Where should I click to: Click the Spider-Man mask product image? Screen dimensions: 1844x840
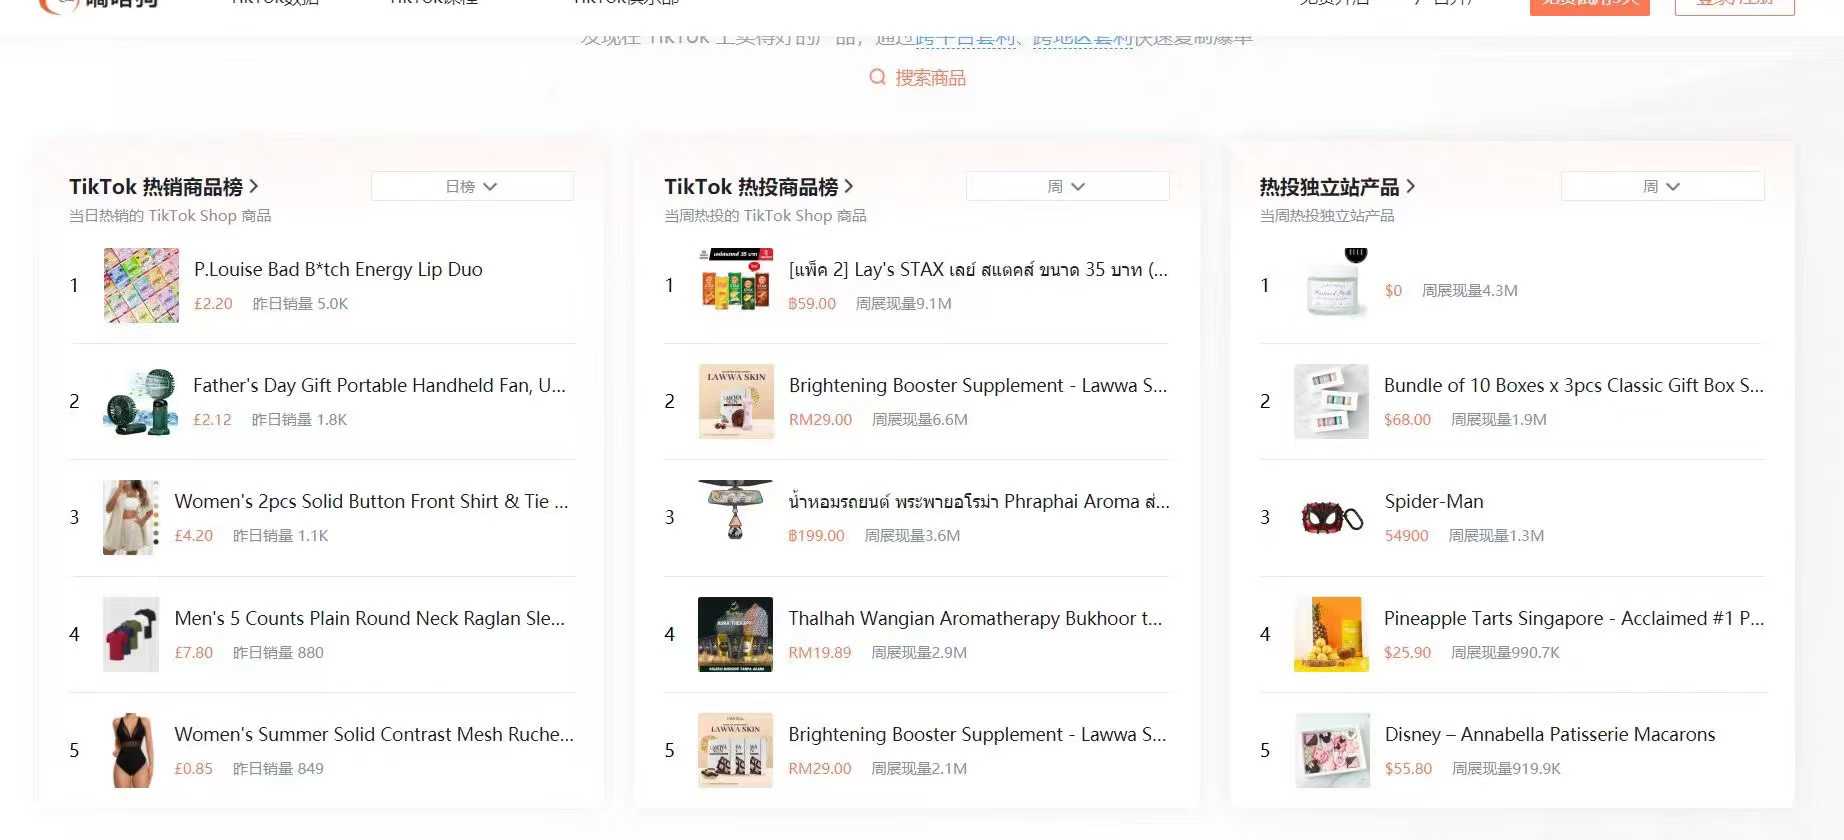point(1331,518)
